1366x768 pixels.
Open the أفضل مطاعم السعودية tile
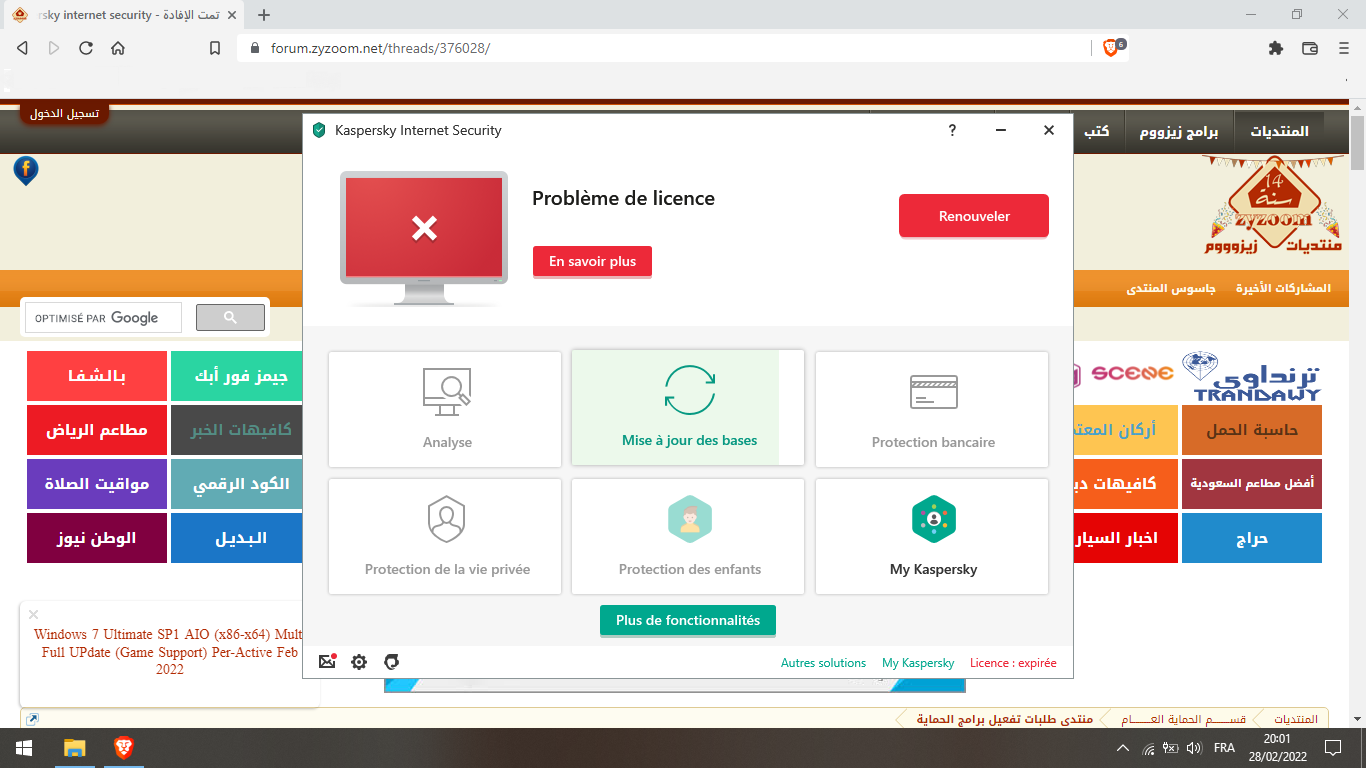(1252, 484)
